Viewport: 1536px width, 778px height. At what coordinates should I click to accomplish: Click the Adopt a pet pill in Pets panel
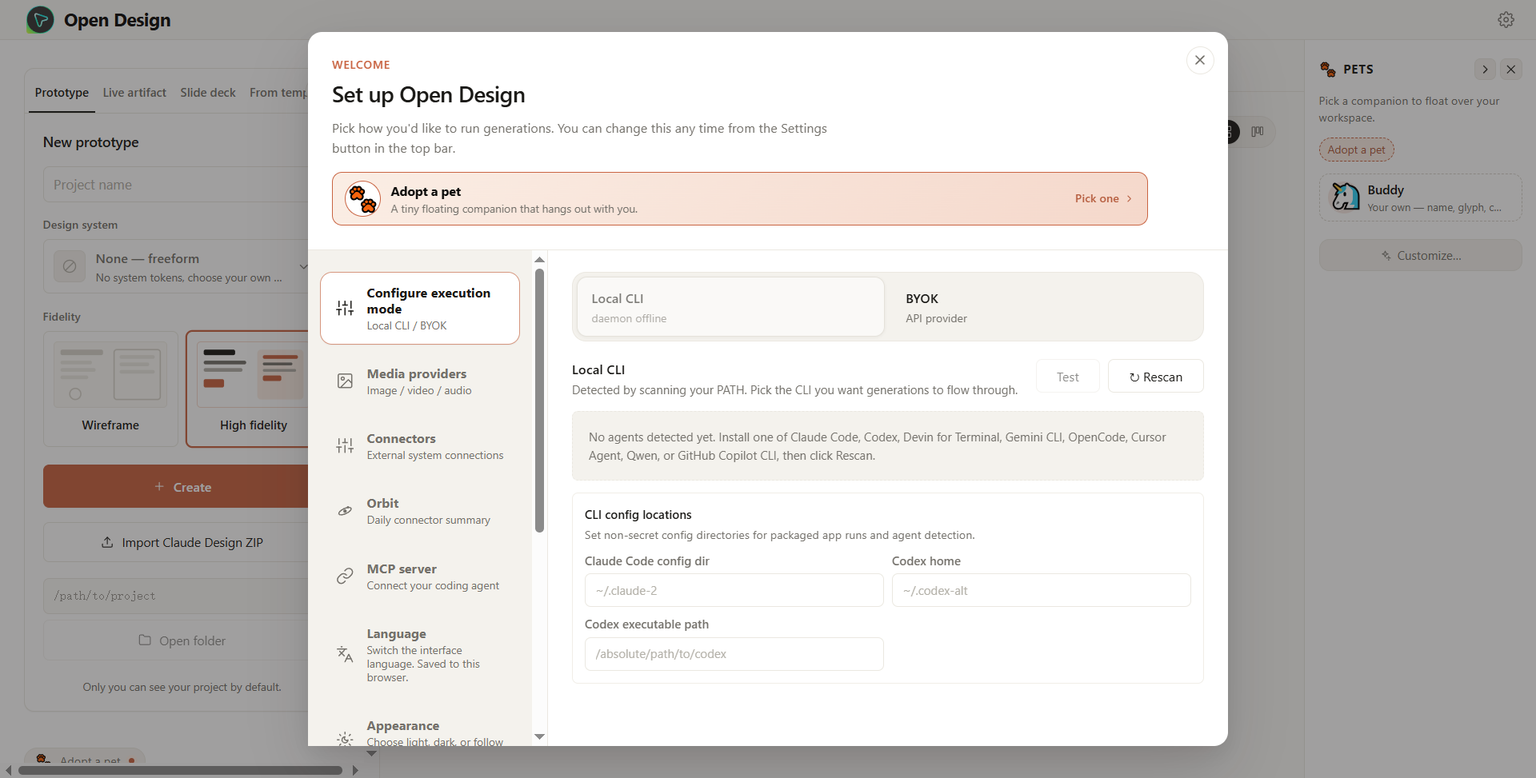pos(1356,150)
